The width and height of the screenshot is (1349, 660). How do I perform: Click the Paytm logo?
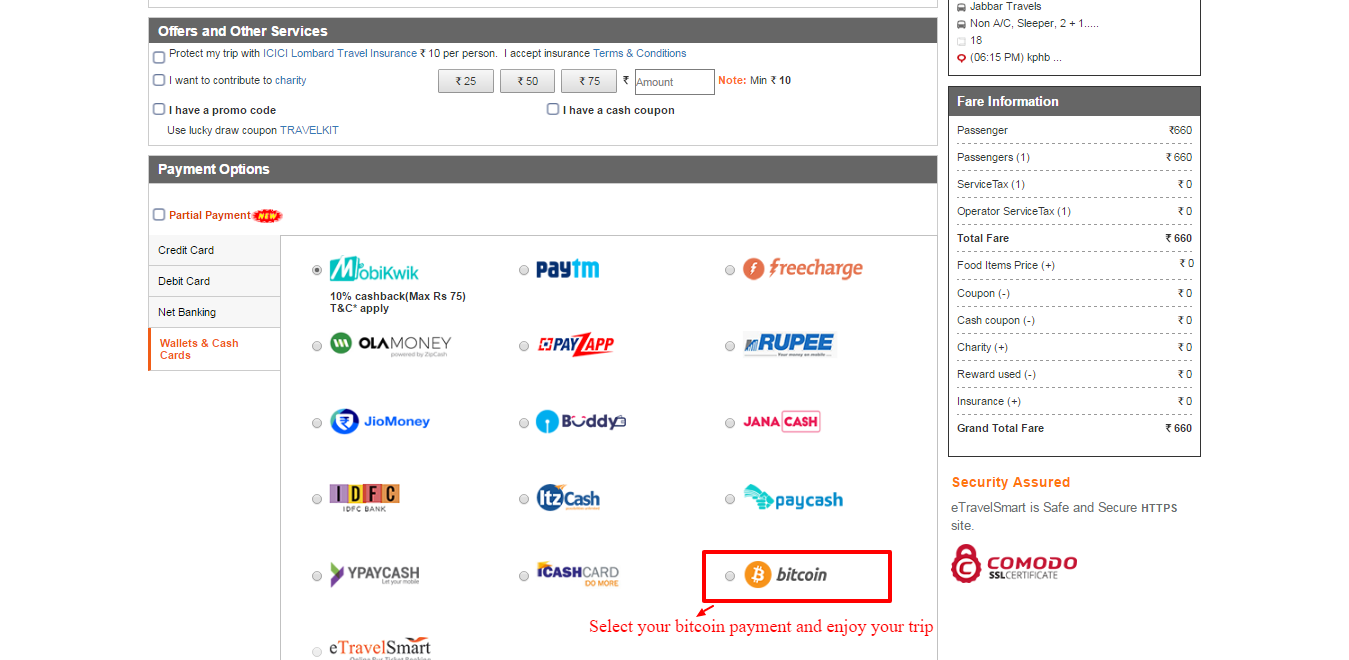[x=567, y=269]
